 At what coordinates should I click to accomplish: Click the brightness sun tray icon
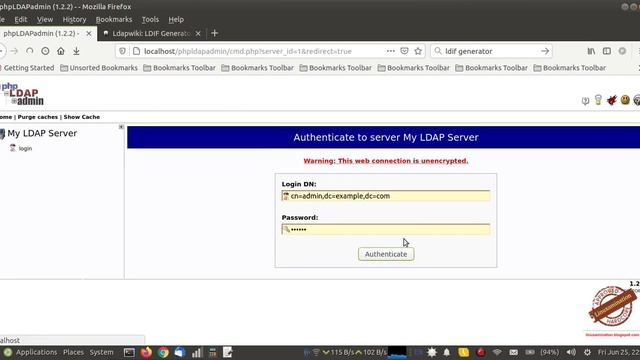431,352
